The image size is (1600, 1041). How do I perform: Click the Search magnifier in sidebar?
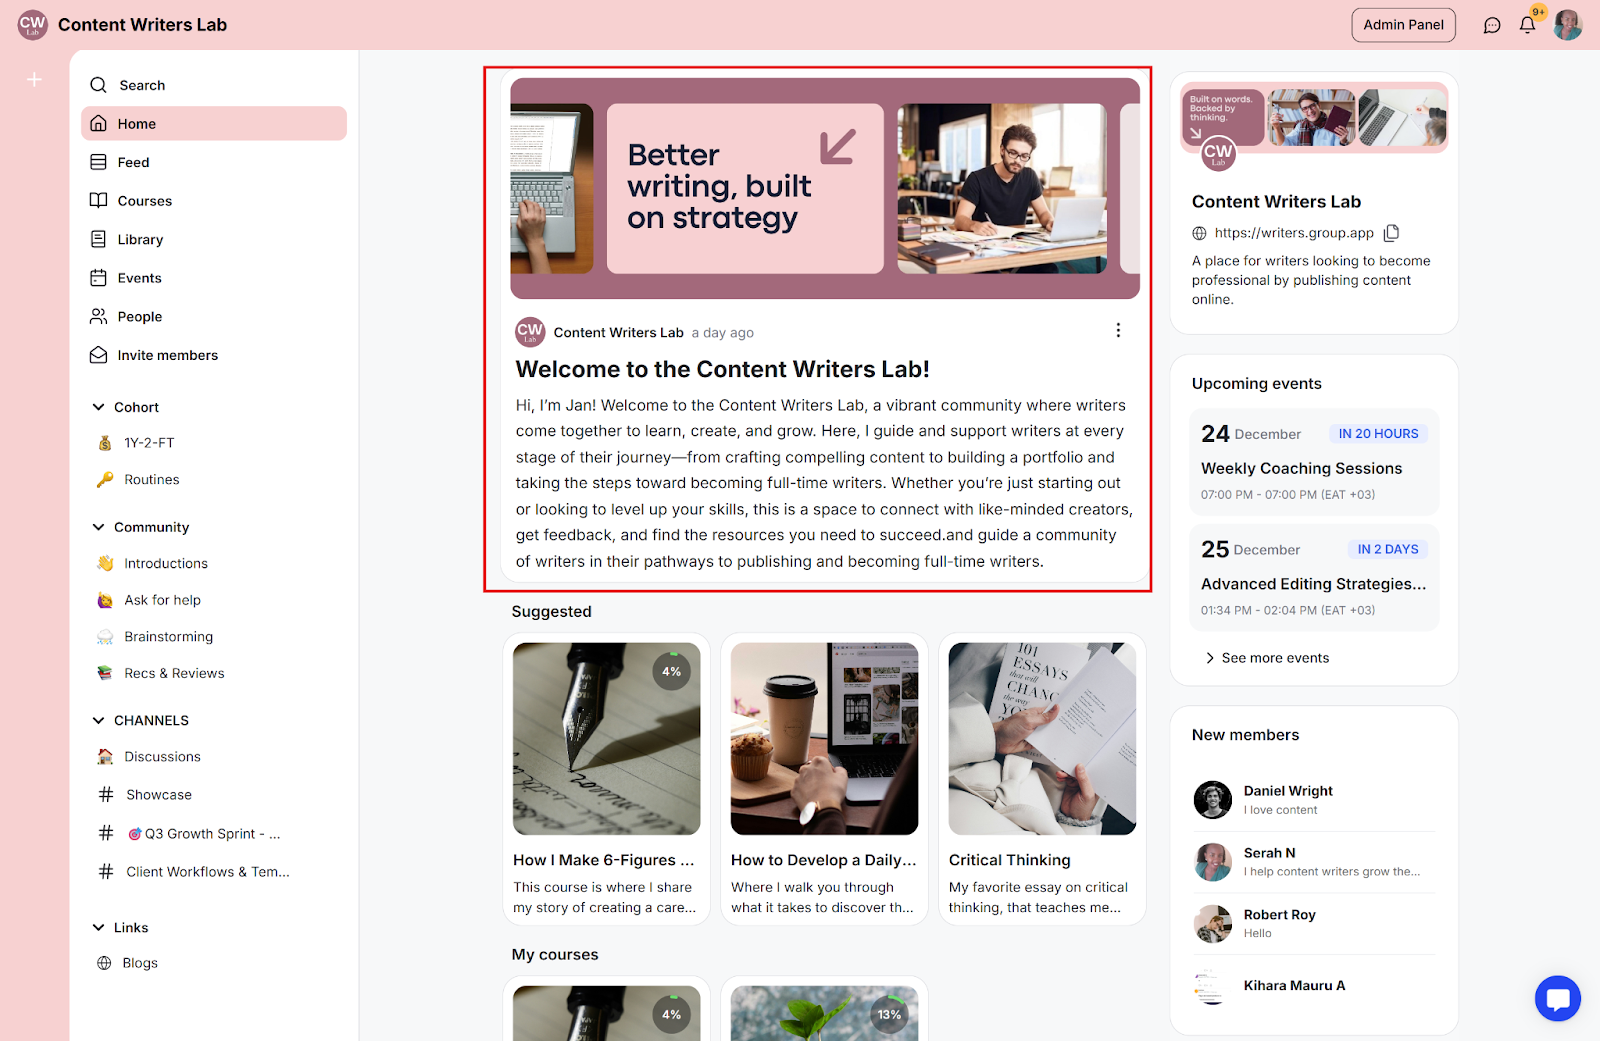click(x=98, y=85)
